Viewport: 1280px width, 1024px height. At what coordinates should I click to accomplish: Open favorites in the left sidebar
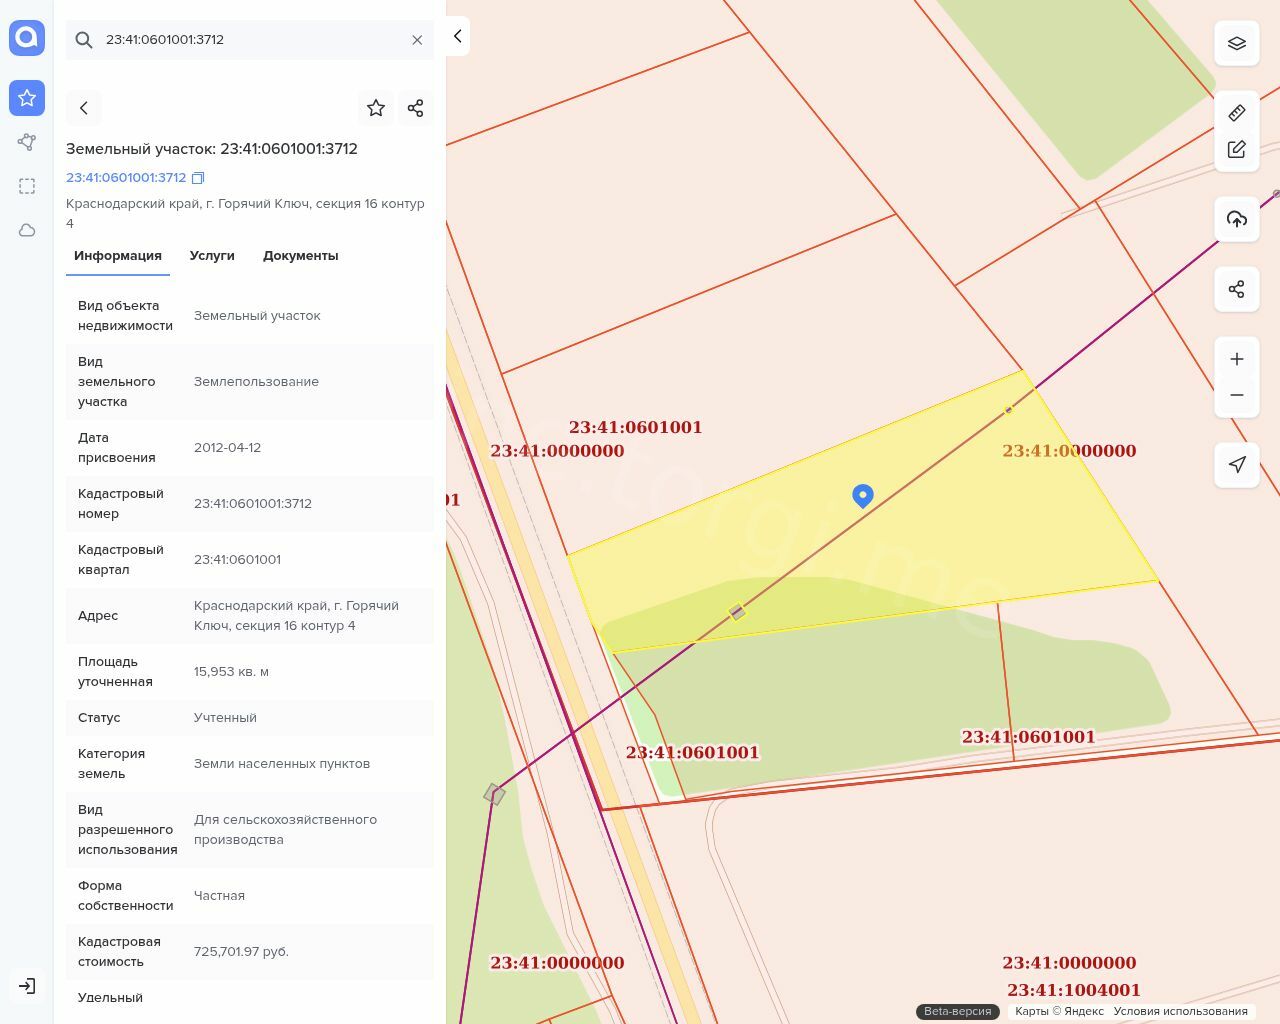pos(27,98)
